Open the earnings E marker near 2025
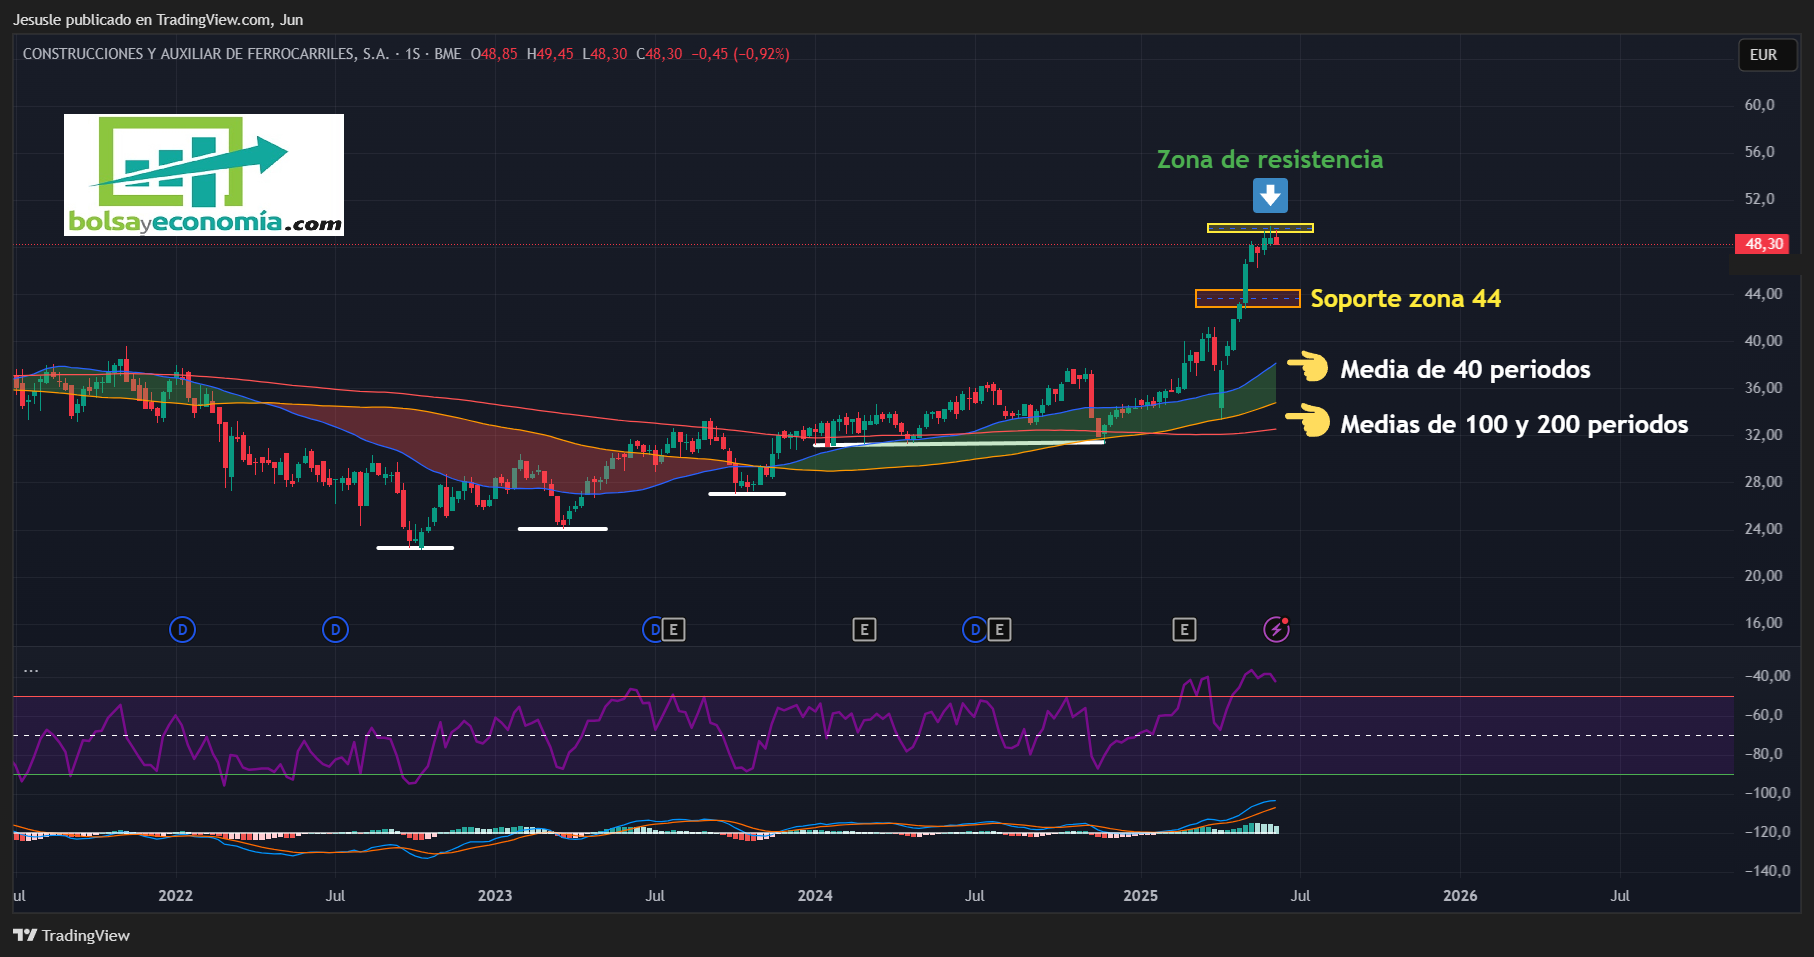Image resolution: width=1814 pixels, height=957 pixels. pyautogui.click(x=1184, y=630)
